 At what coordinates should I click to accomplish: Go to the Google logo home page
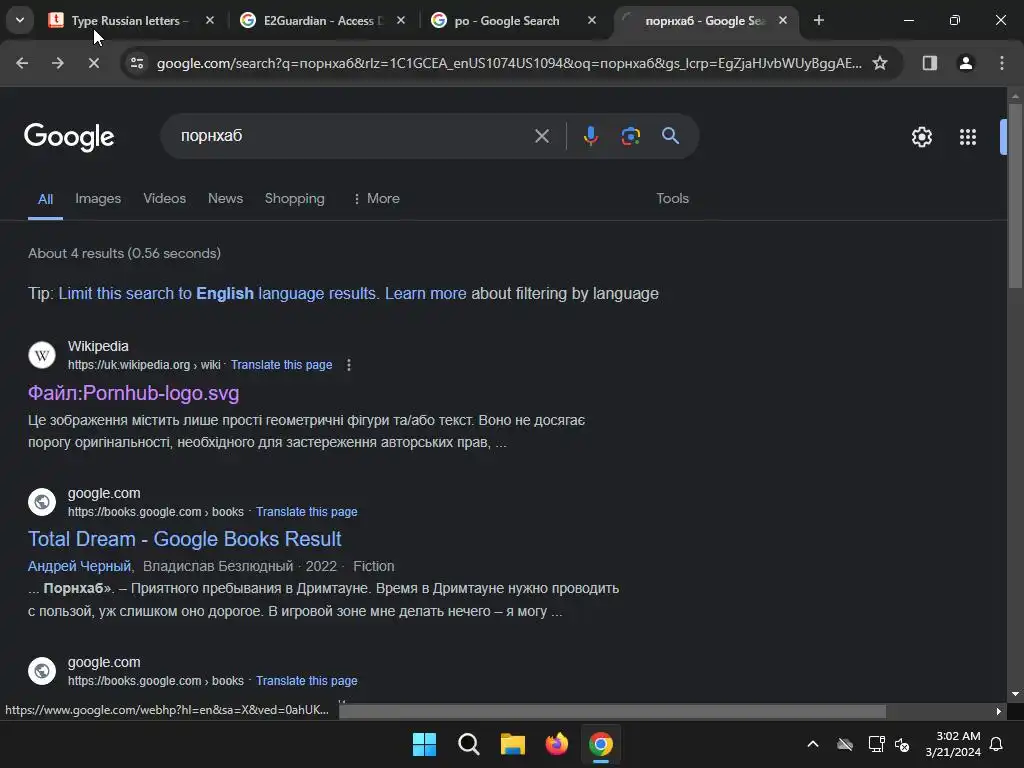69,136
